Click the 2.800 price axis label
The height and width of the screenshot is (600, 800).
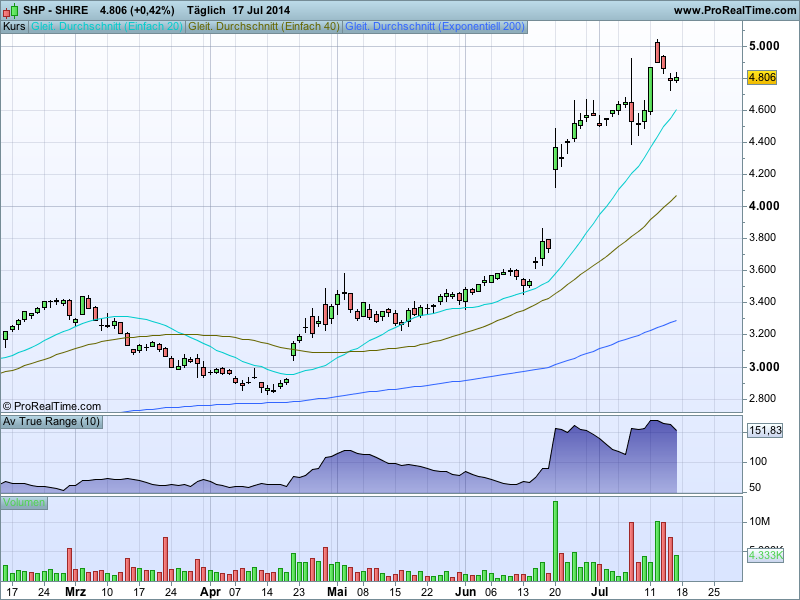[x=762, y=399]
